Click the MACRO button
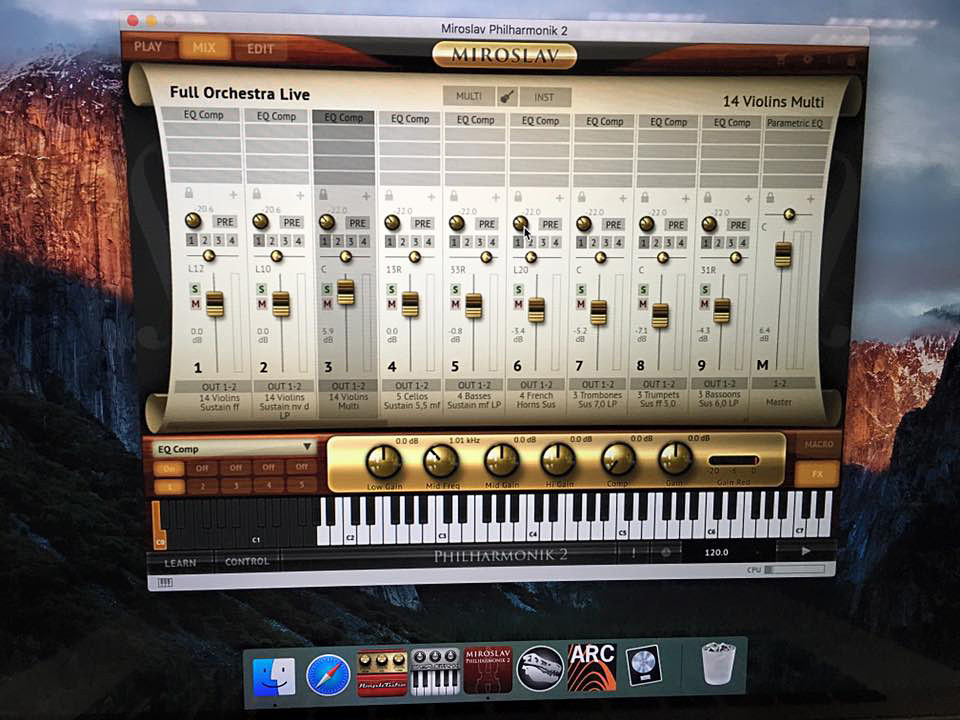960x720 pixels. click(x=819, y=444)
